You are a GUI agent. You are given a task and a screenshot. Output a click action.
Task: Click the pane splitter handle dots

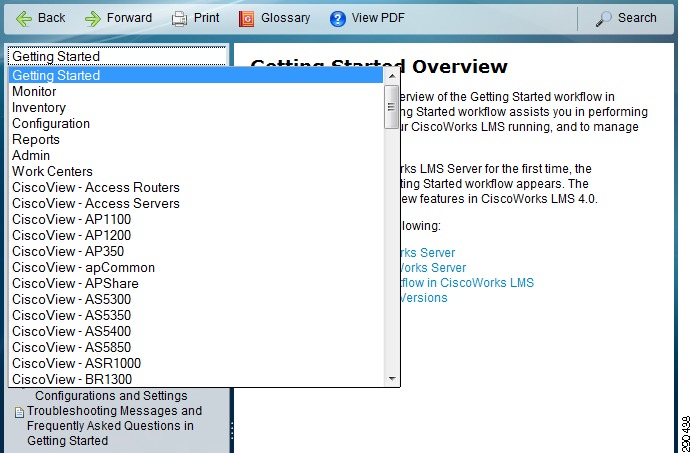232,431
